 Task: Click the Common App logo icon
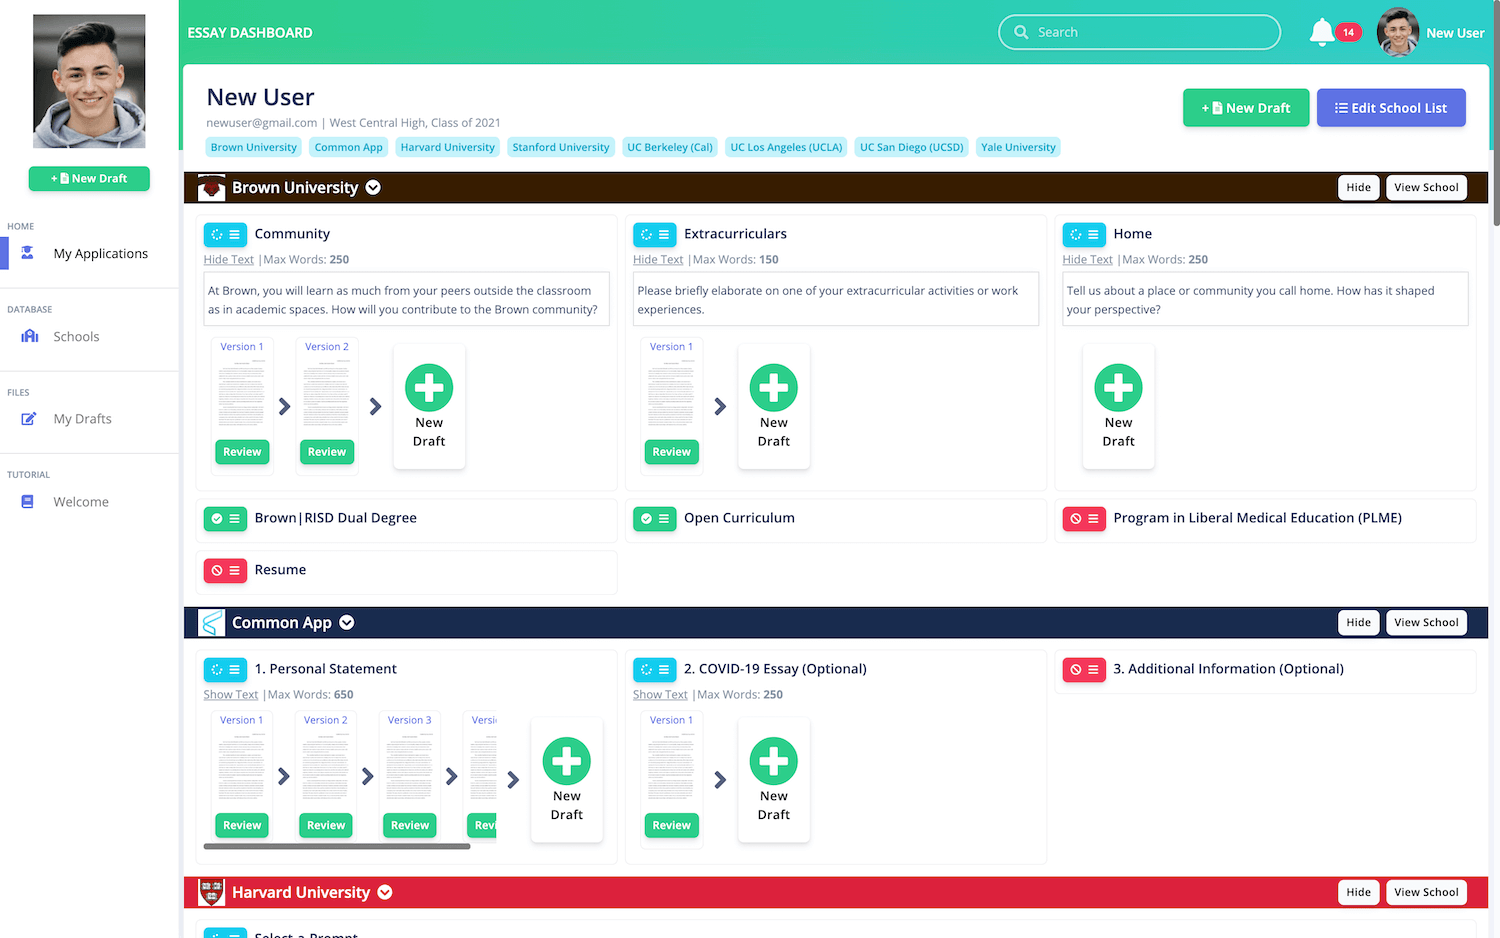pyautogui.click(x=211, y=623)
